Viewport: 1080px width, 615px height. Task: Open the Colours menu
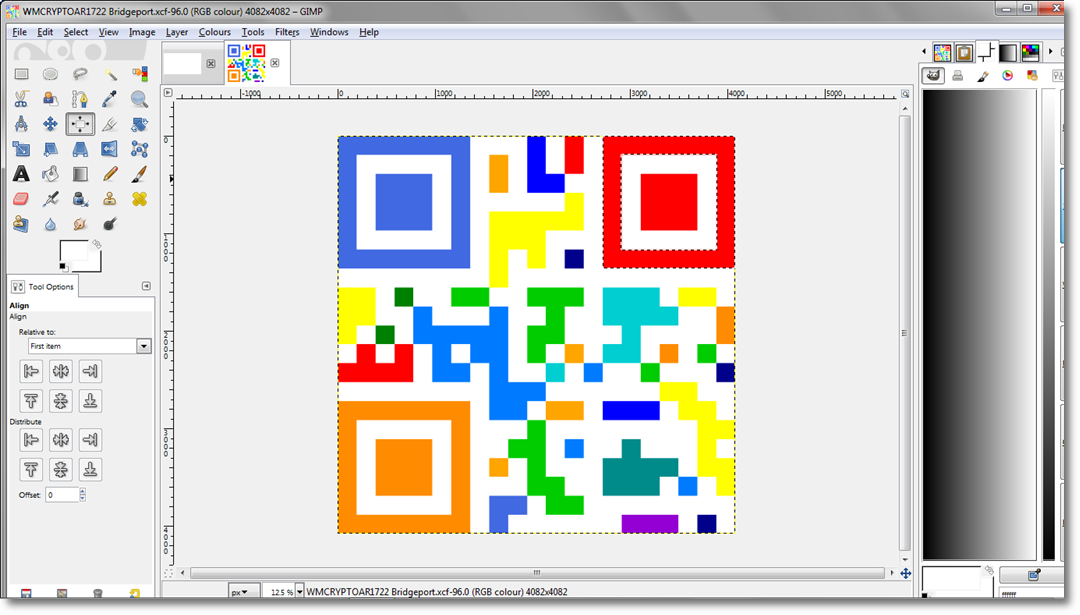tap(214, 32)
